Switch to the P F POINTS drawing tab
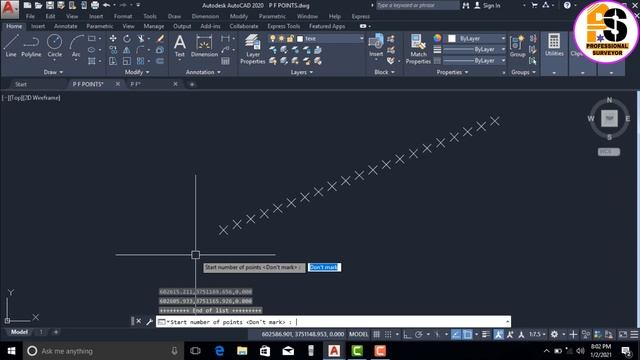The height and width of the screenshot is (360, 640). pos(88,84)
